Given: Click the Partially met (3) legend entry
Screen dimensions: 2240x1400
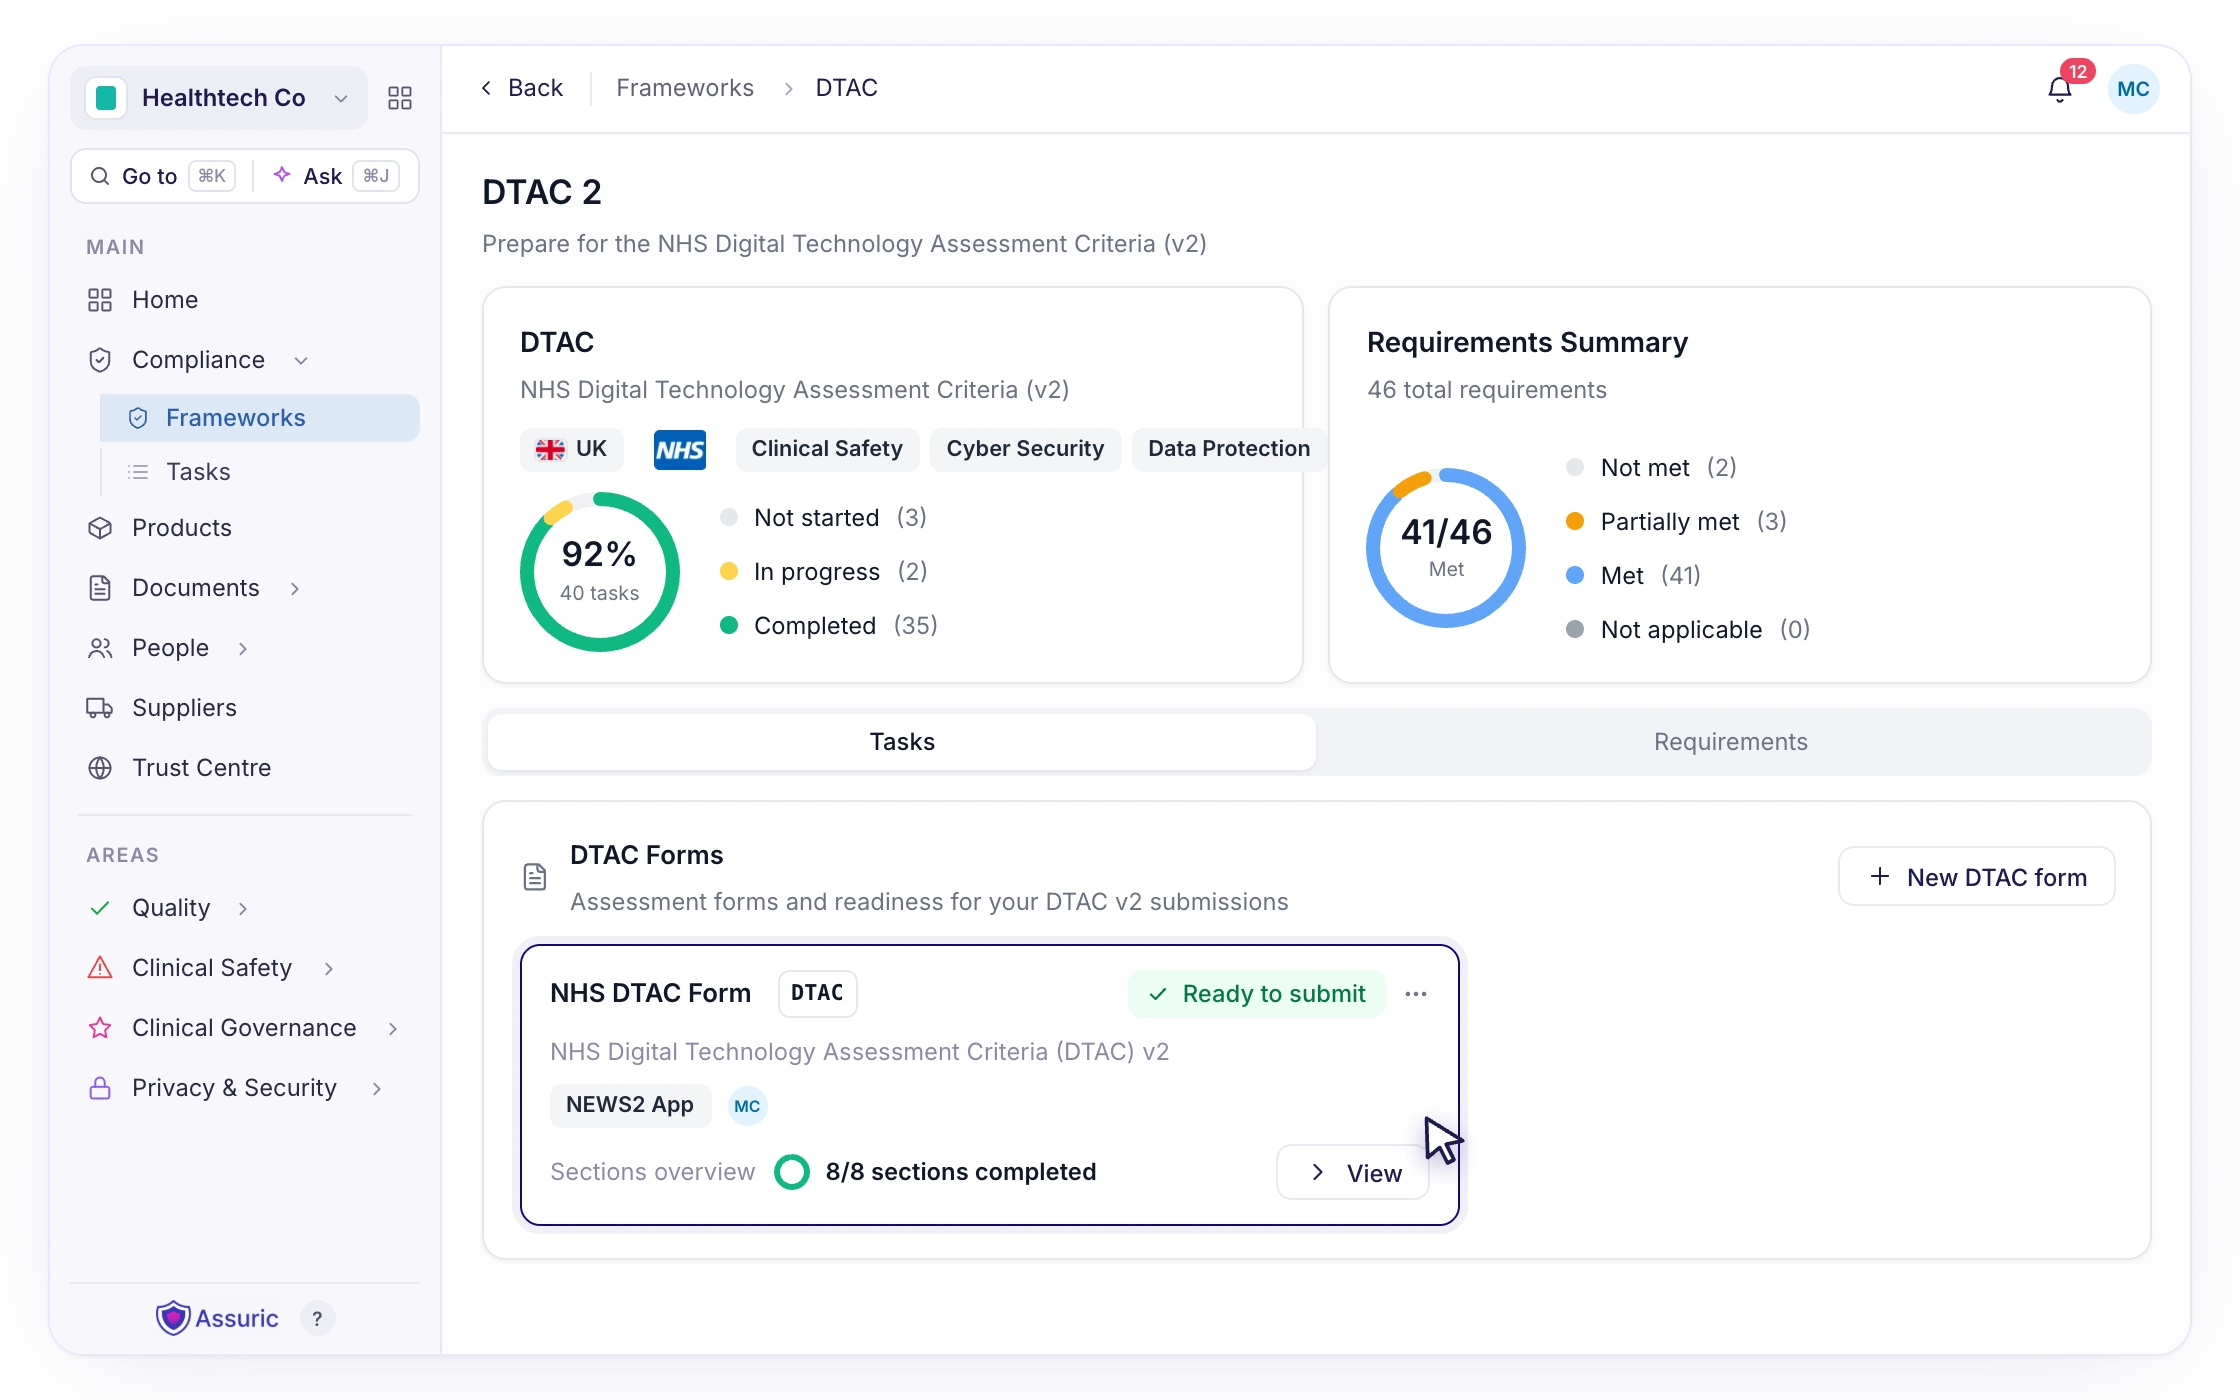Looking at the screenshot, I should (x=1676, y=522).
